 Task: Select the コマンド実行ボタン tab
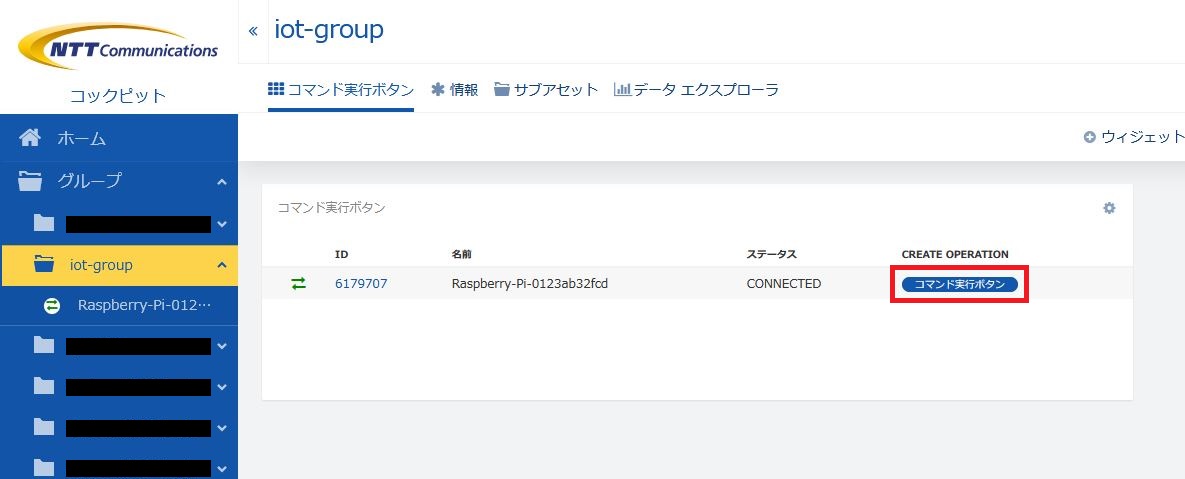pos(341,89)
